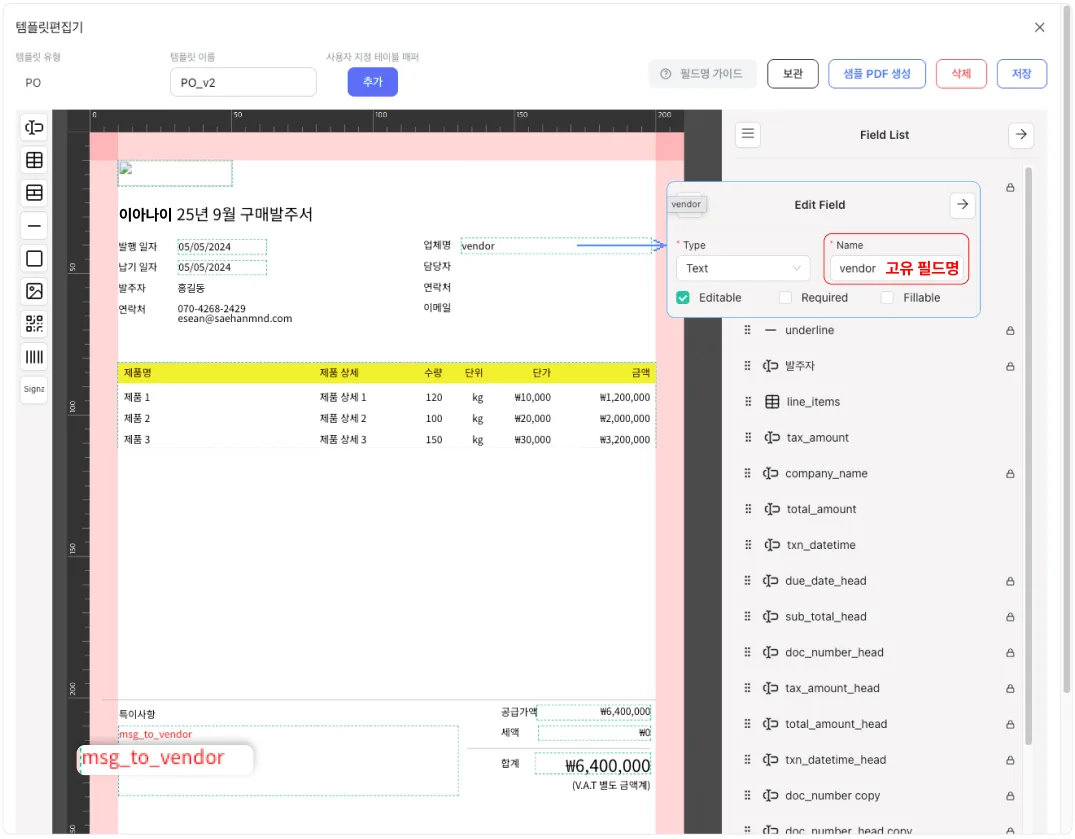
Task: Select the text field tool
Action: 34,127
